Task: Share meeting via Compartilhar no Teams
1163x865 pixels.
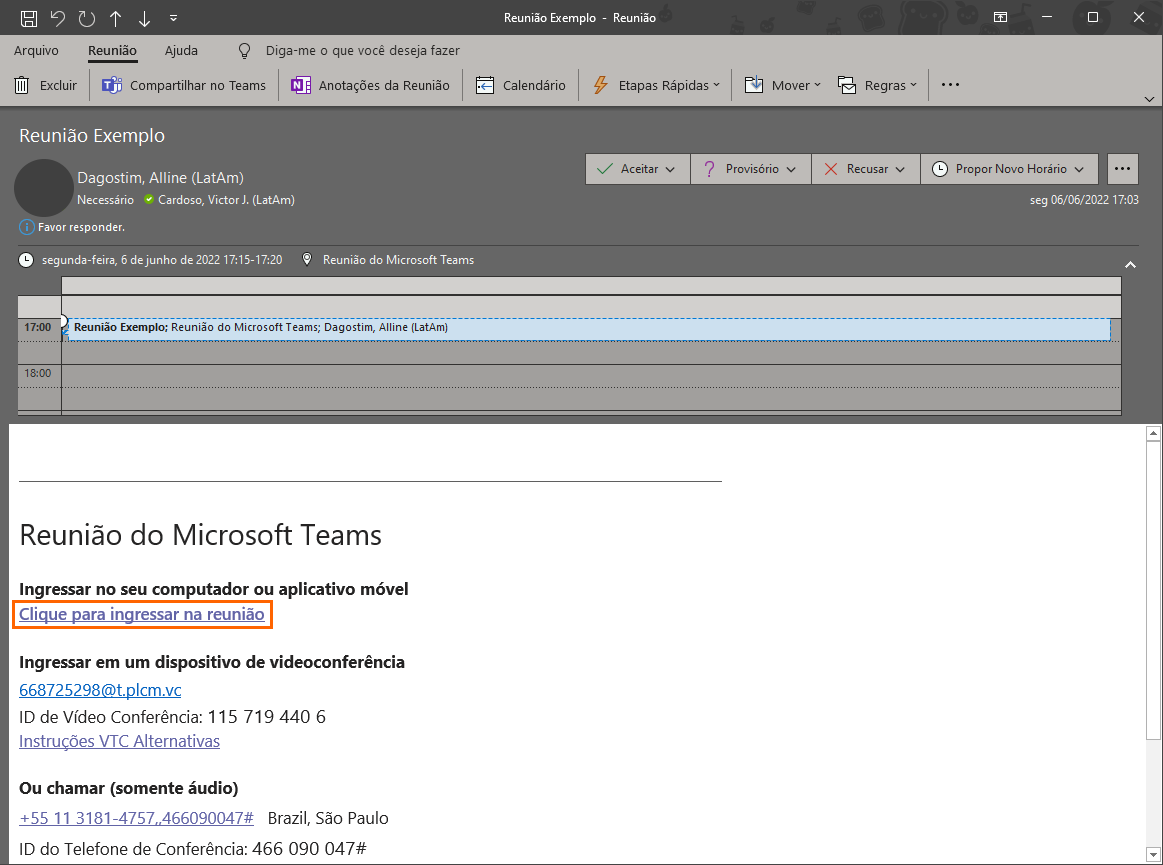Action: coord(185,85)
